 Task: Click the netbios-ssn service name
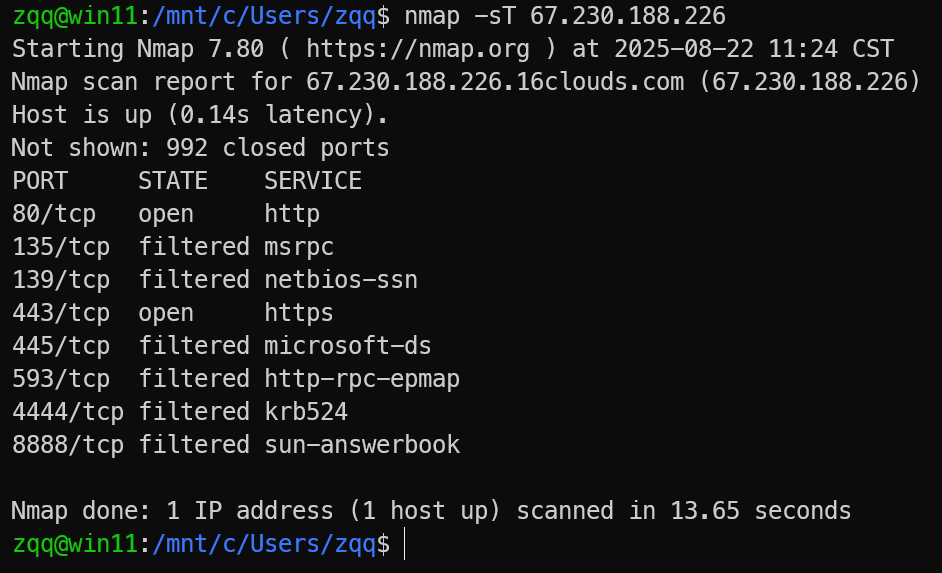[x=340, y=280]
